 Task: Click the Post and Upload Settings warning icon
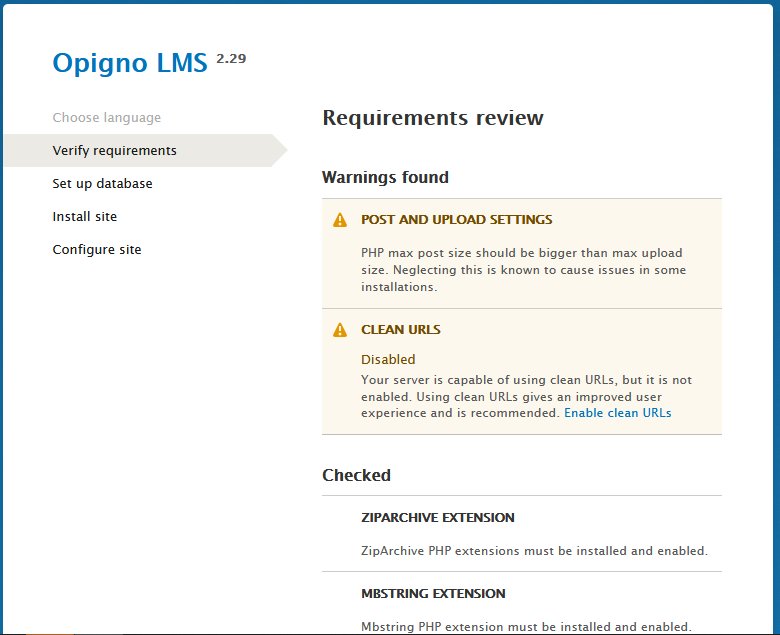point(340,220)
